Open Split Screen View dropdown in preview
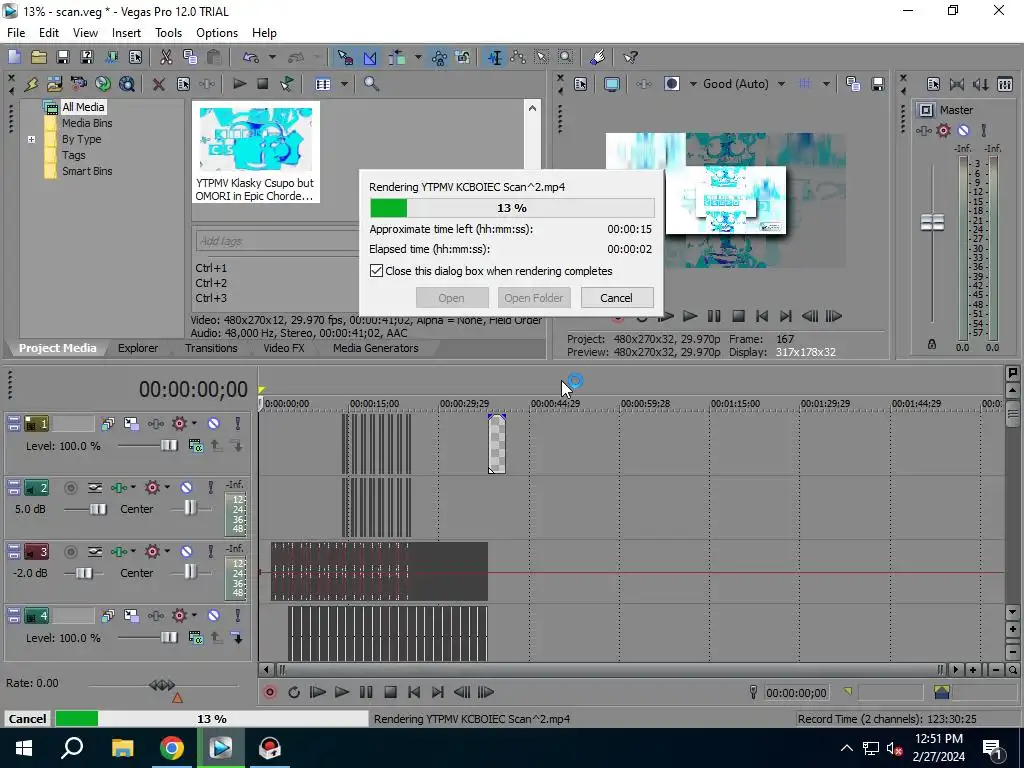Screen dimensions: 1024x768 coord(693,84)
